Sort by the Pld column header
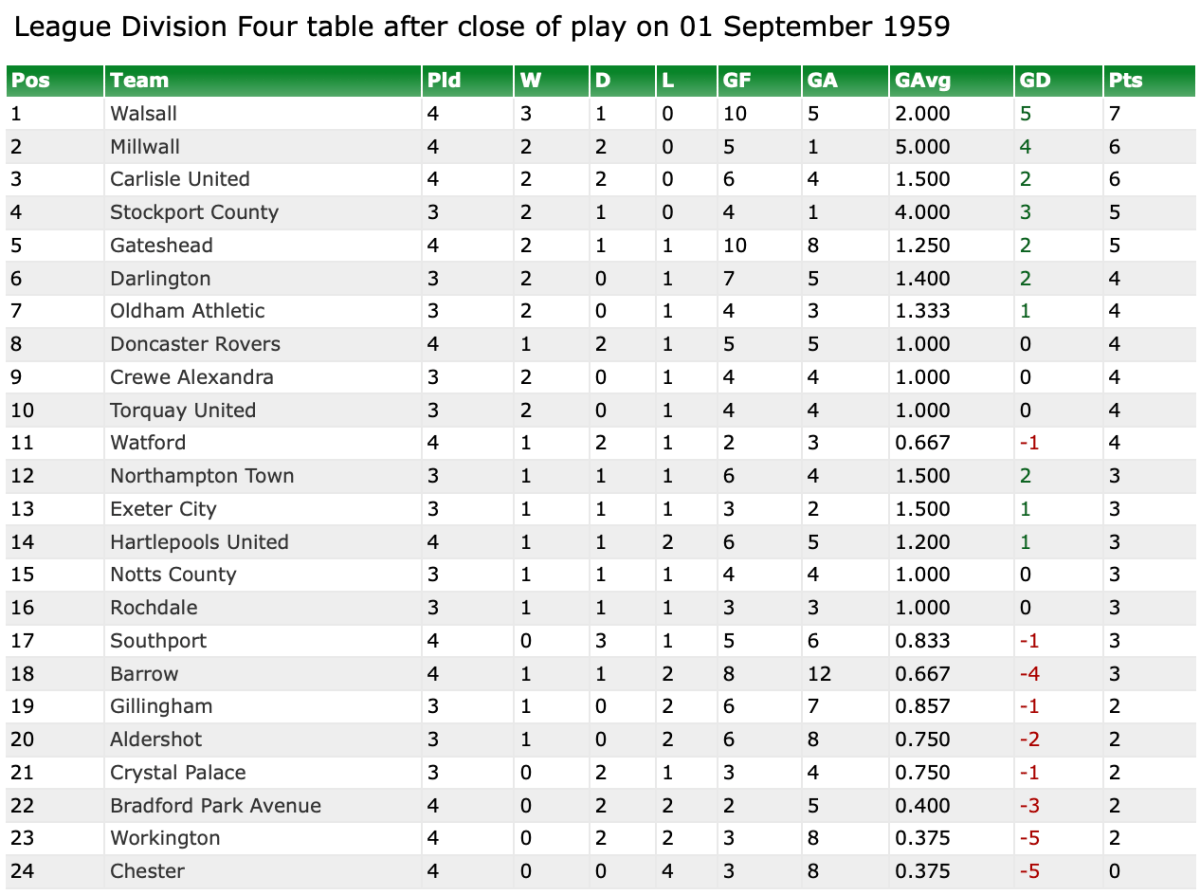 click(444, 81)
